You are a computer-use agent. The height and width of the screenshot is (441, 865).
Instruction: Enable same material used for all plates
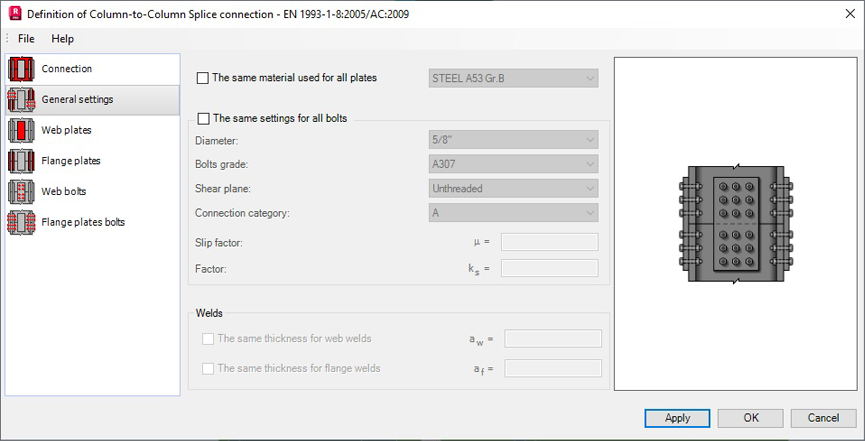(x=204, y=78)
